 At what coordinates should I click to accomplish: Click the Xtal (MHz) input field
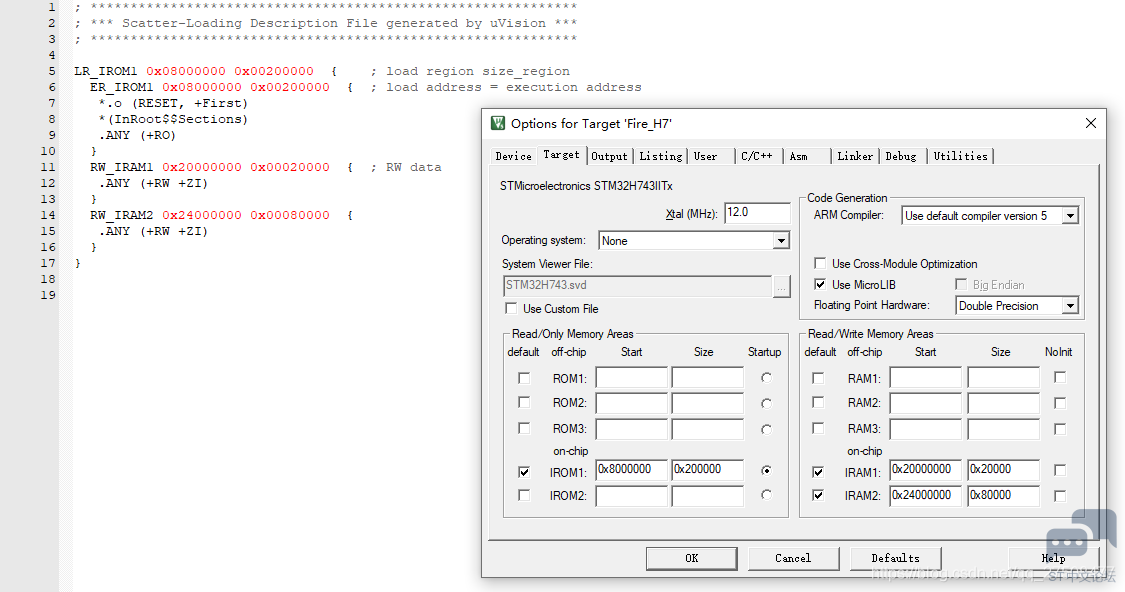(757, 212)
